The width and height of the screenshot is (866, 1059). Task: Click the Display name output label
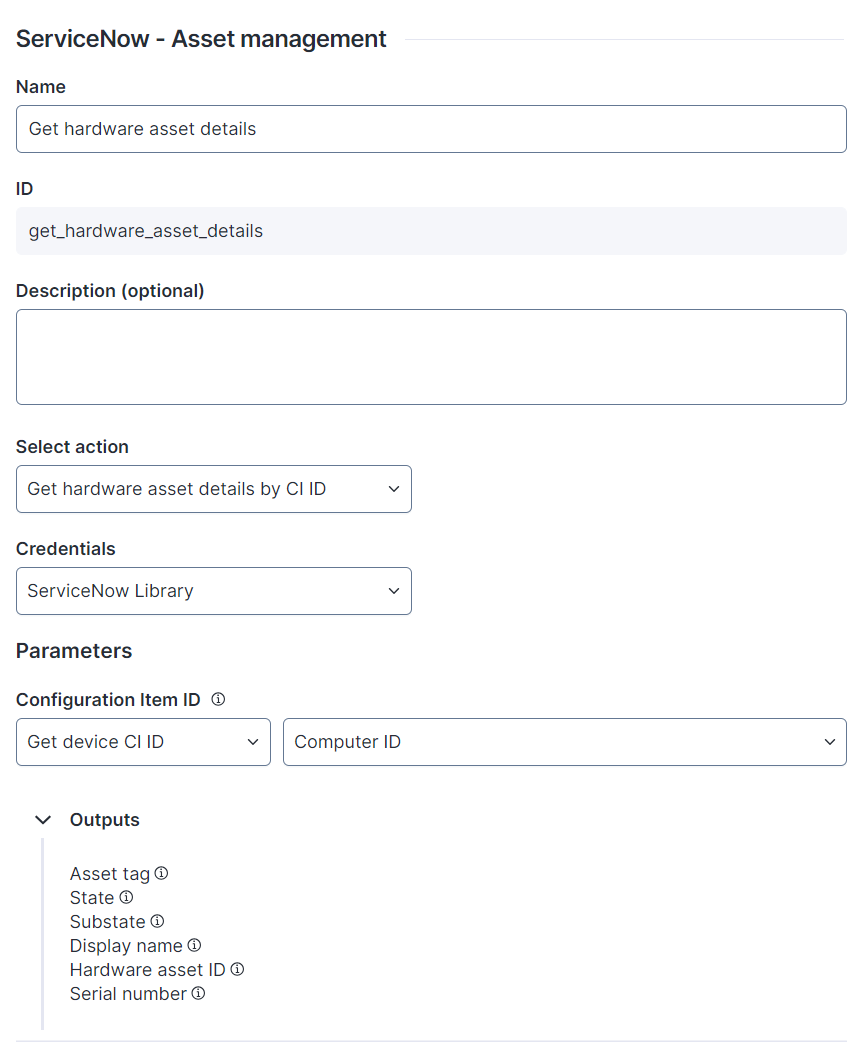click(126, 946)
